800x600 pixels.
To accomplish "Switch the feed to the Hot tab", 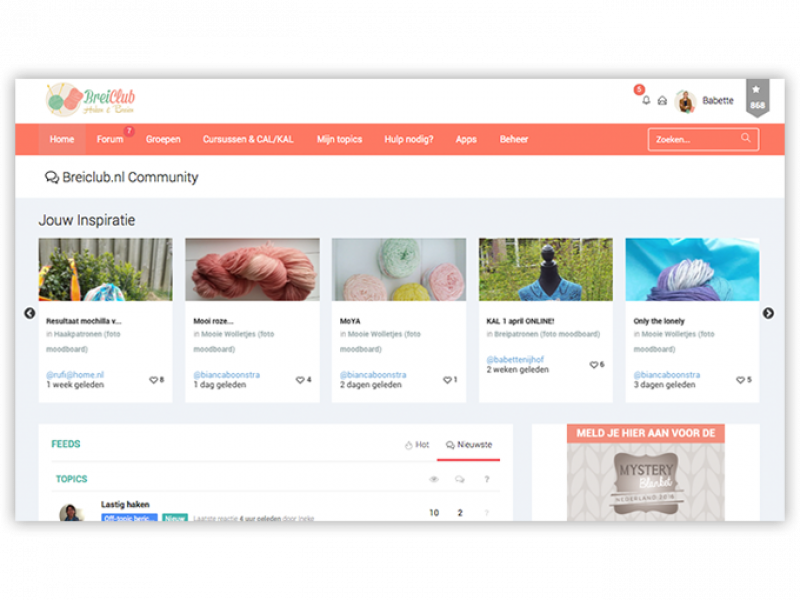I will point(416,444).
